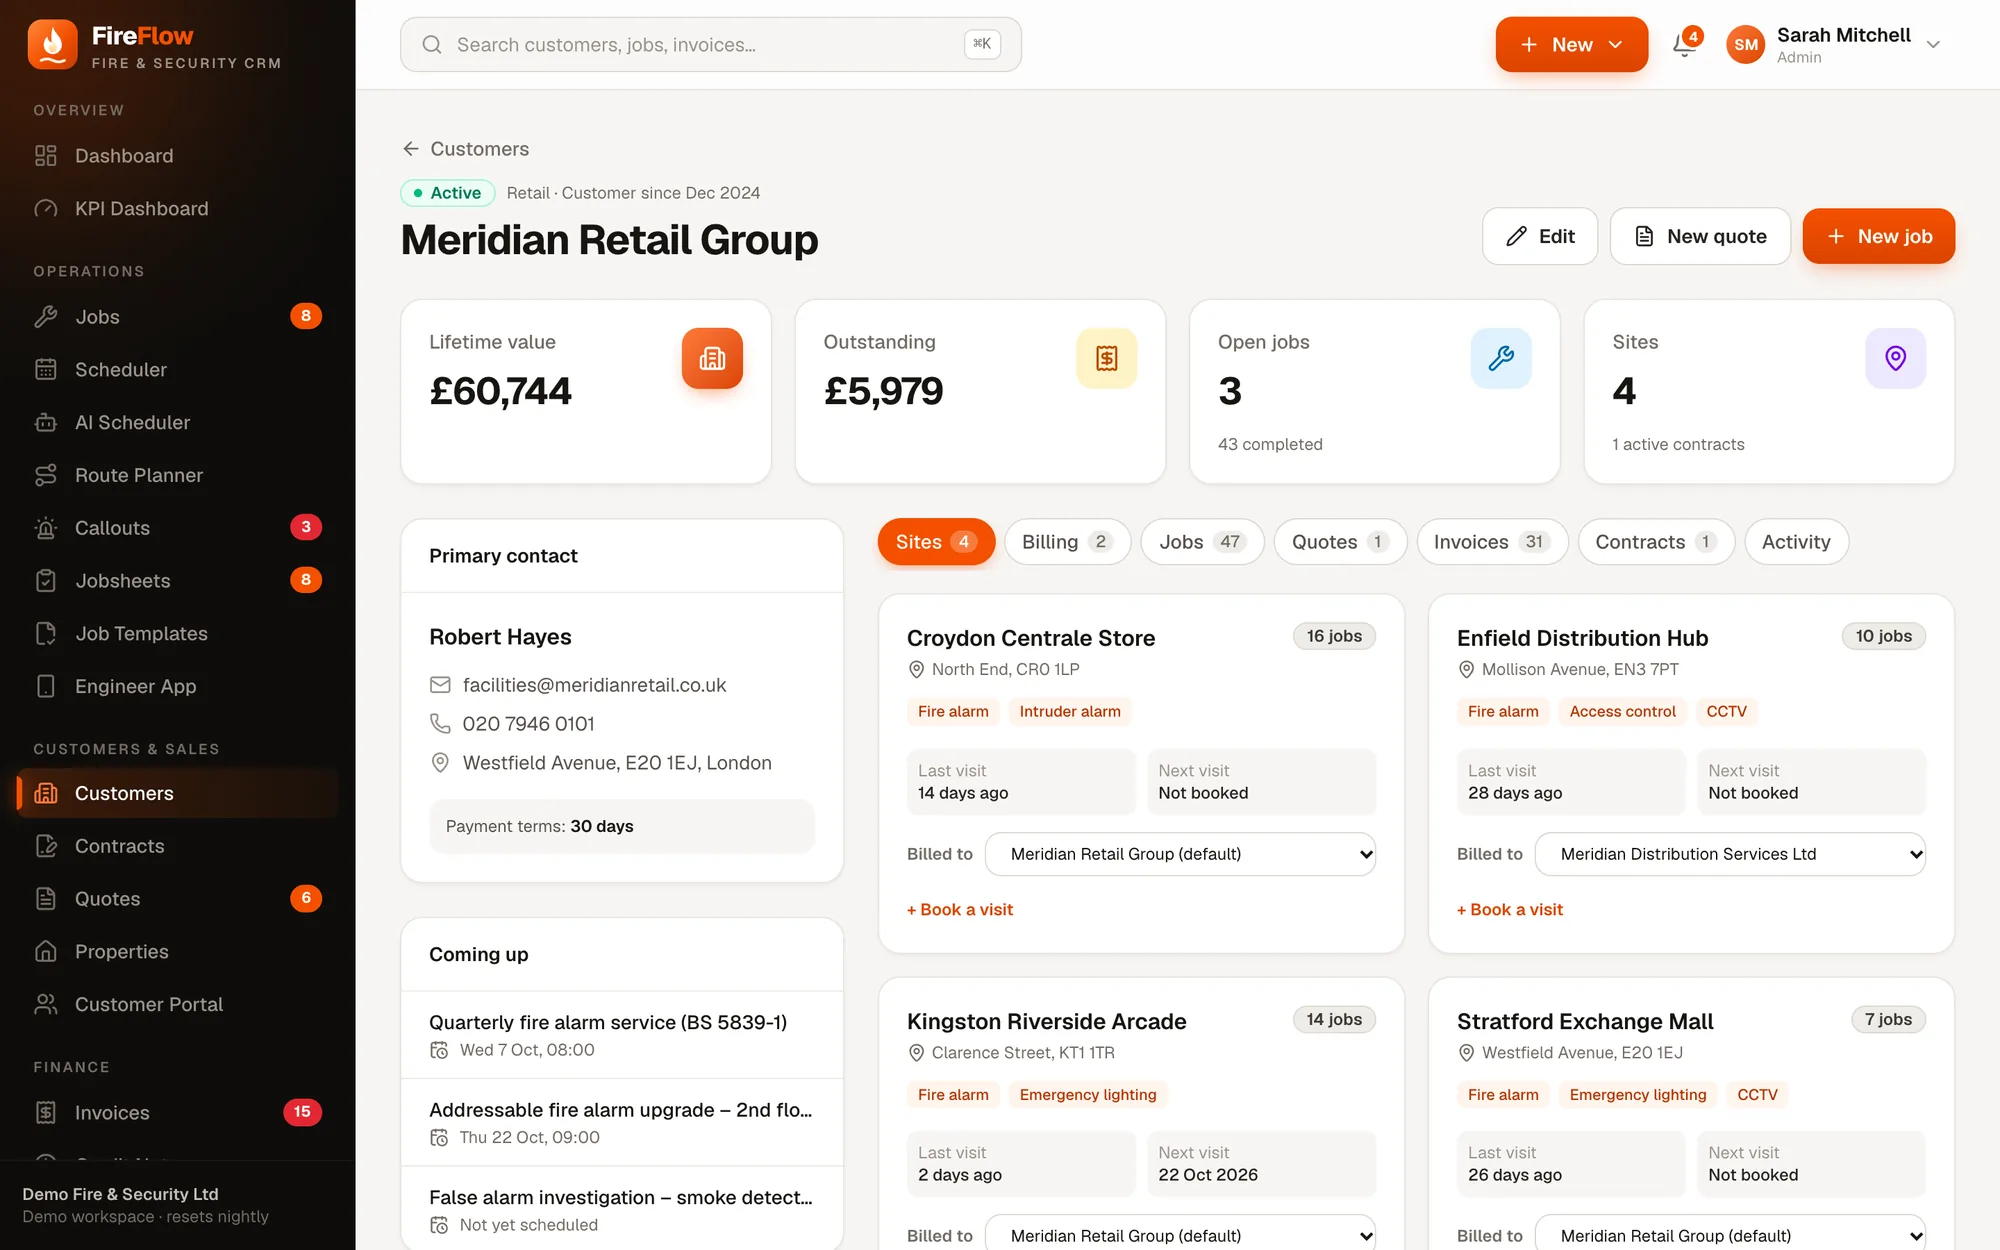The width and height of the screenshot is (2000, 1250).
Task: Switch to the Billing tab
Action: (1067, 542)
